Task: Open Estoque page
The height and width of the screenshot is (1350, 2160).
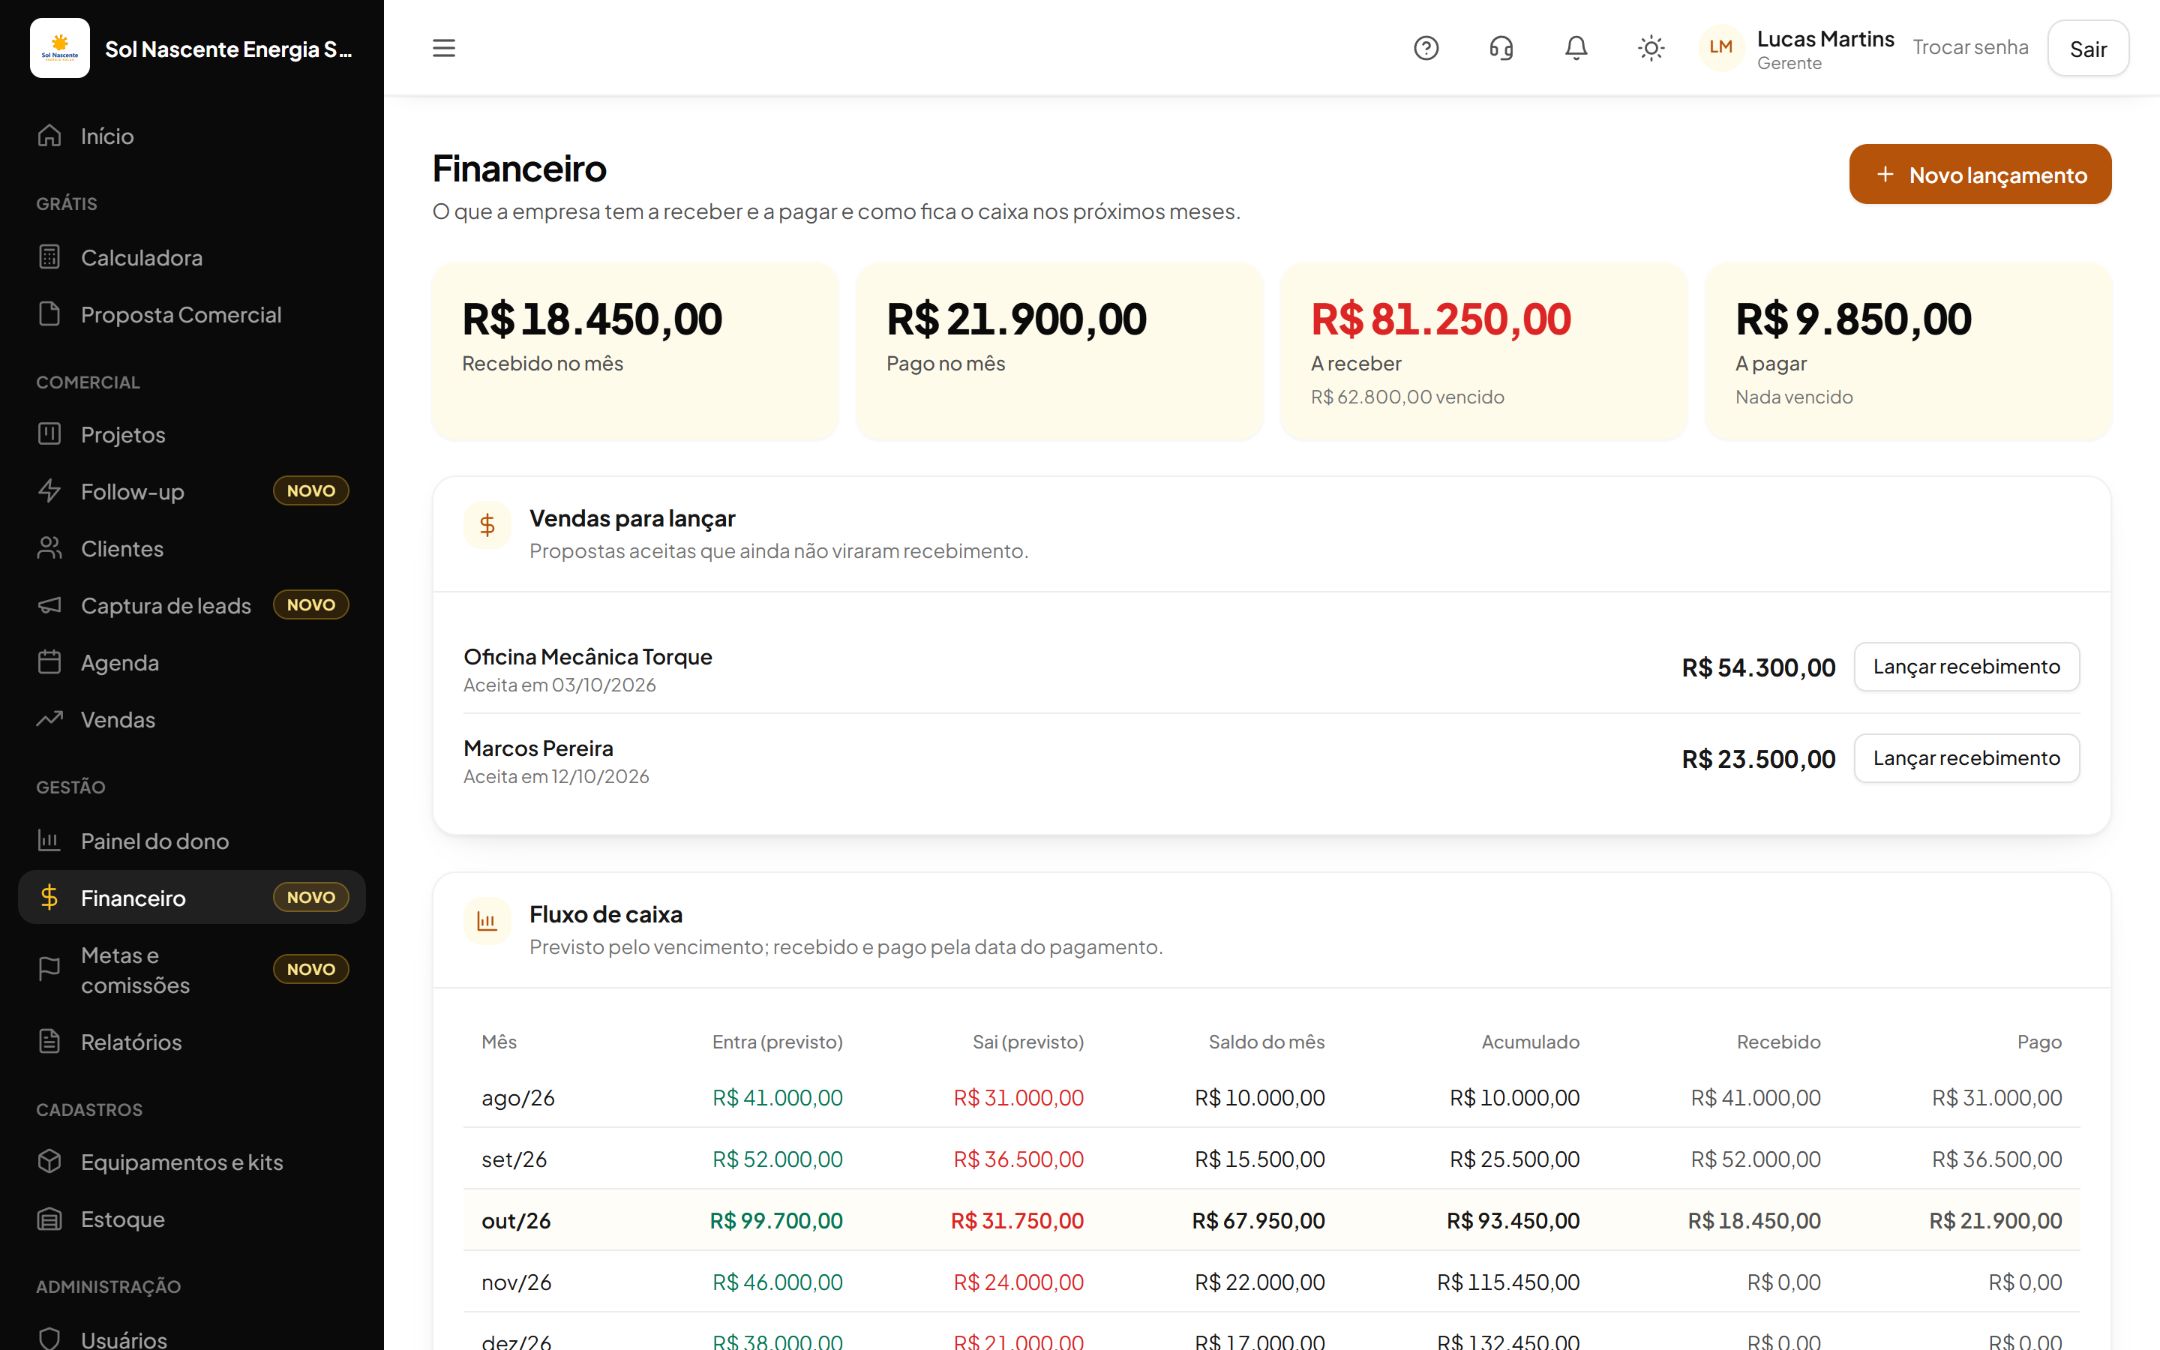Action: pos(192,1219)
